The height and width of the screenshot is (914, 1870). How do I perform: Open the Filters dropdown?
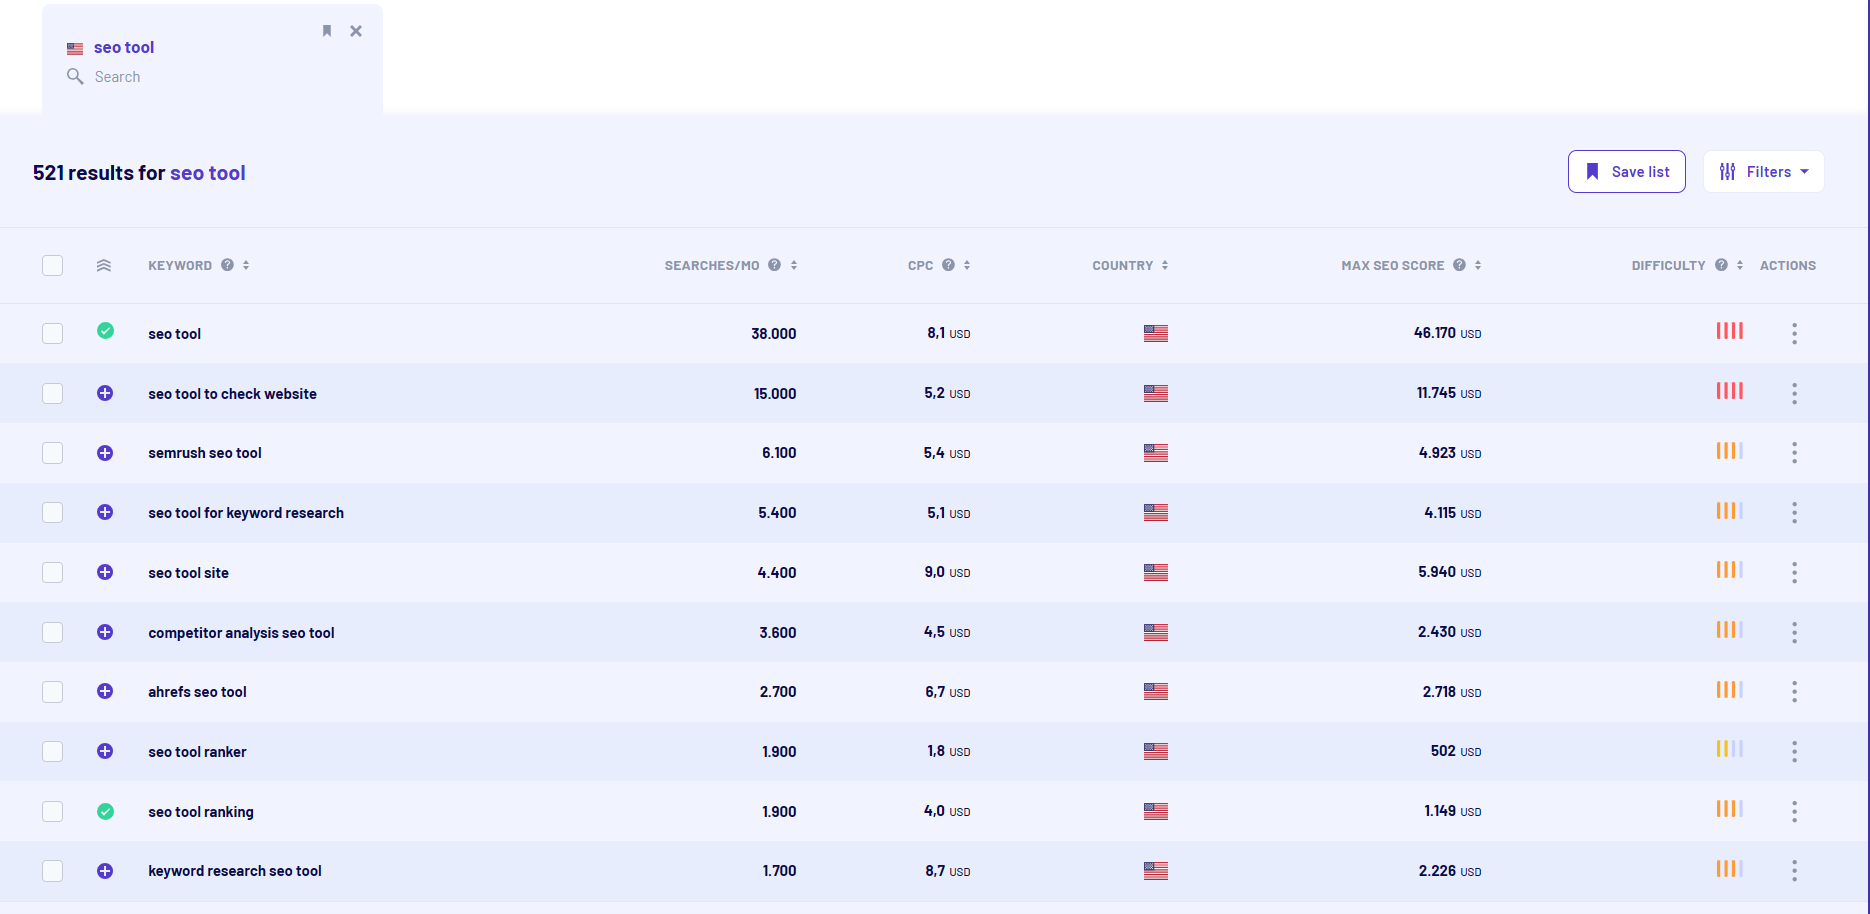pyautogui.click(x=1763, y=171)
